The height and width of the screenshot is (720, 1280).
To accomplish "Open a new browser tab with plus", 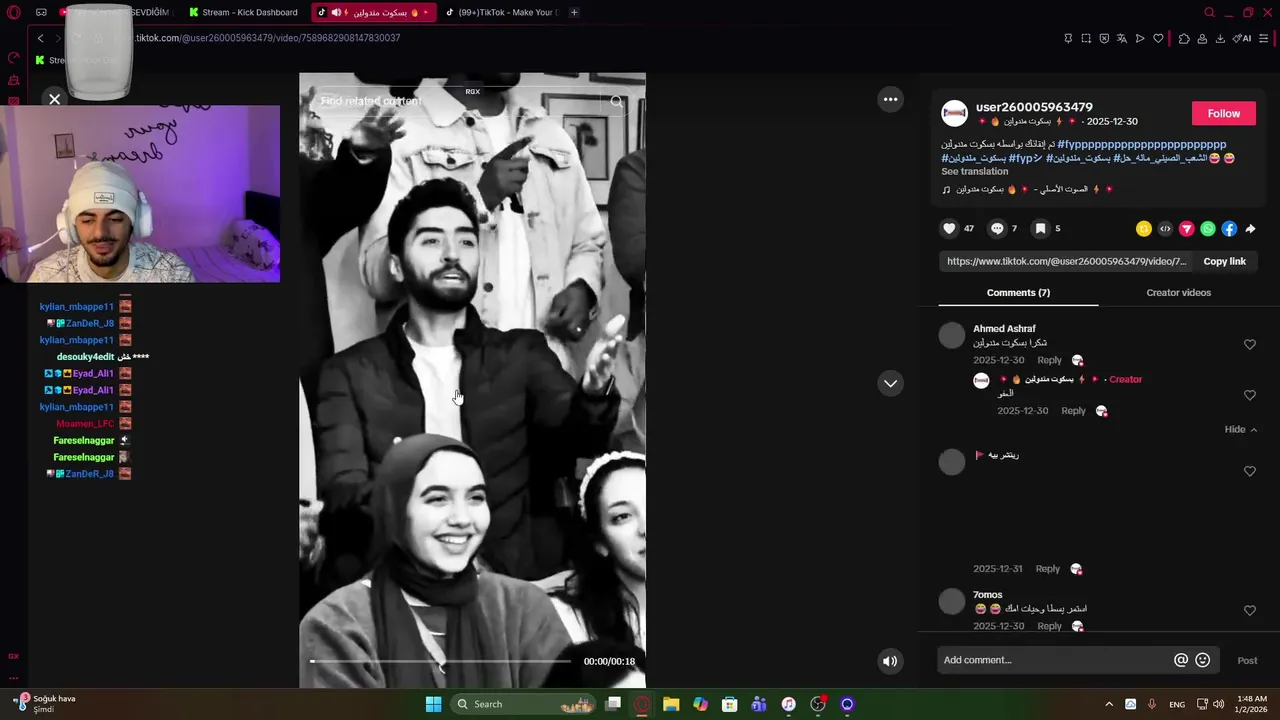I will click(574, 12).
